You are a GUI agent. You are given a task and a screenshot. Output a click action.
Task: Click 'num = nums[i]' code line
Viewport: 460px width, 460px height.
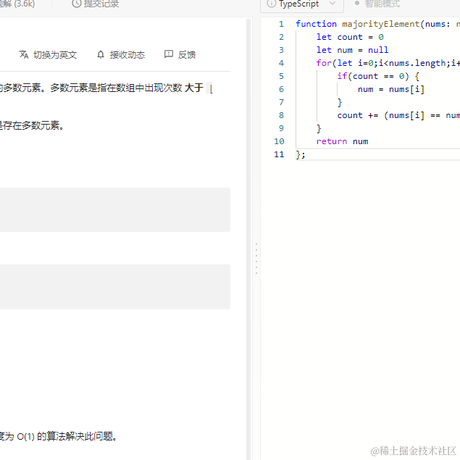tap(391, 89)
